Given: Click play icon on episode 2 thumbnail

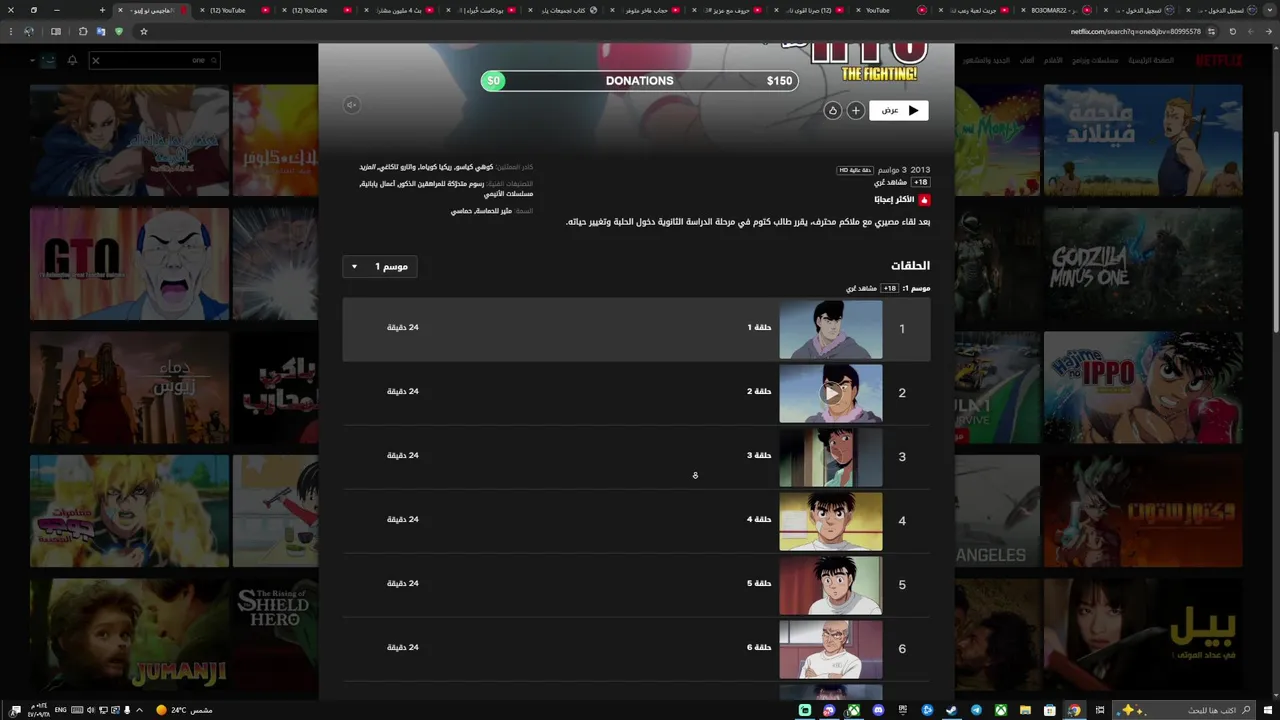Looking at the screenshot, I should click(x=831, y=393).
